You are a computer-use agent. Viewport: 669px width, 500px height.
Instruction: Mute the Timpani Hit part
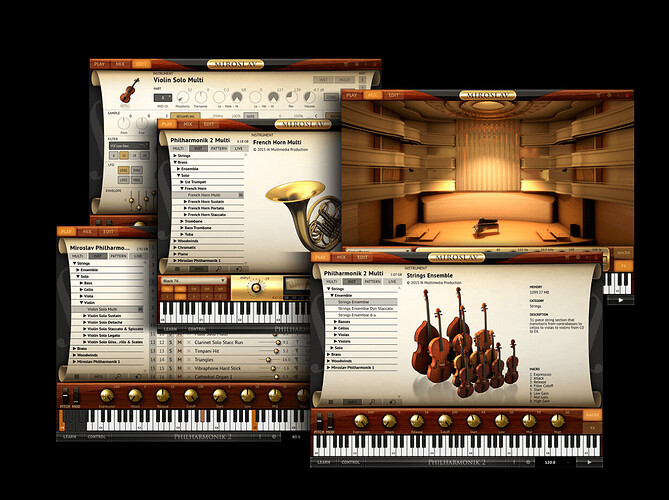pos(179,351)
